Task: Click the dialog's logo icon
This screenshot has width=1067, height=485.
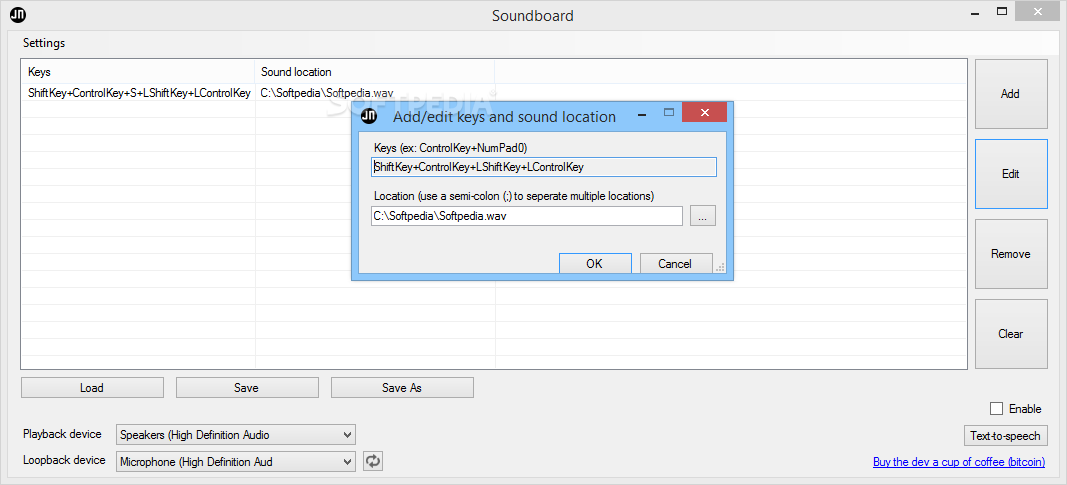Action: point(368,116)
